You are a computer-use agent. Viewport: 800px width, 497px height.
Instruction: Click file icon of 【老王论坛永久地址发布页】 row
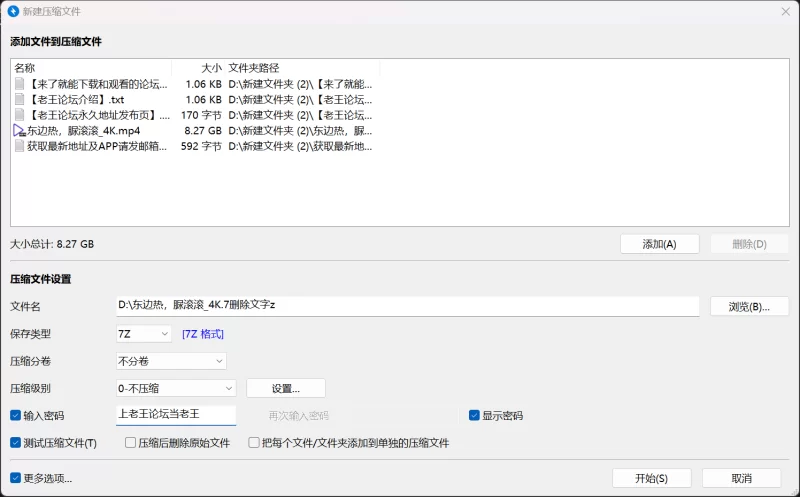pyautogui.click(x=19, y=115)
